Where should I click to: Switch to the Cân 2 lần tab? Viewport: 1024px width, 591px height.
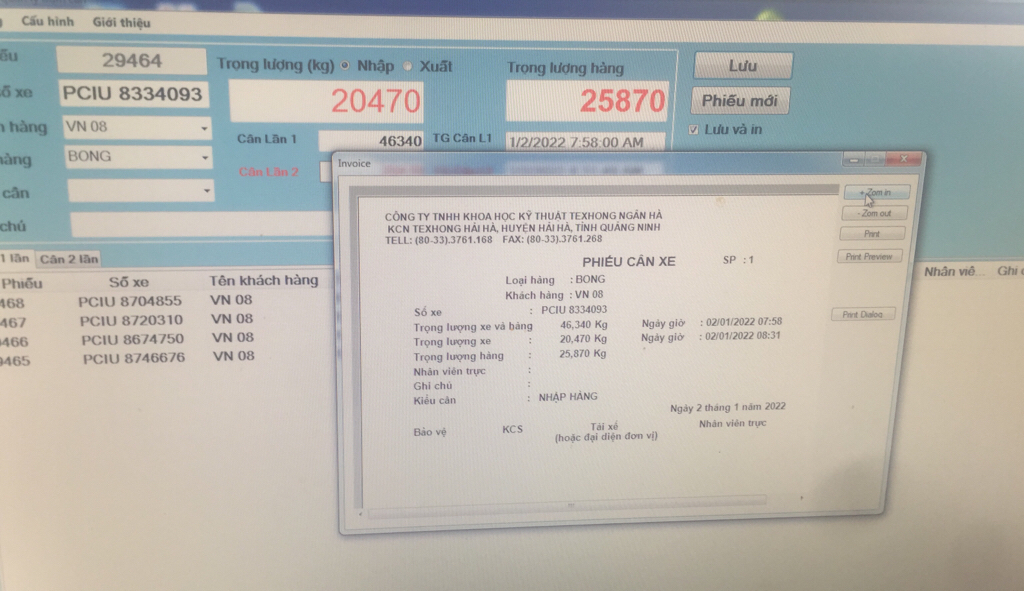pyautogui.click(x=69, y=259)
